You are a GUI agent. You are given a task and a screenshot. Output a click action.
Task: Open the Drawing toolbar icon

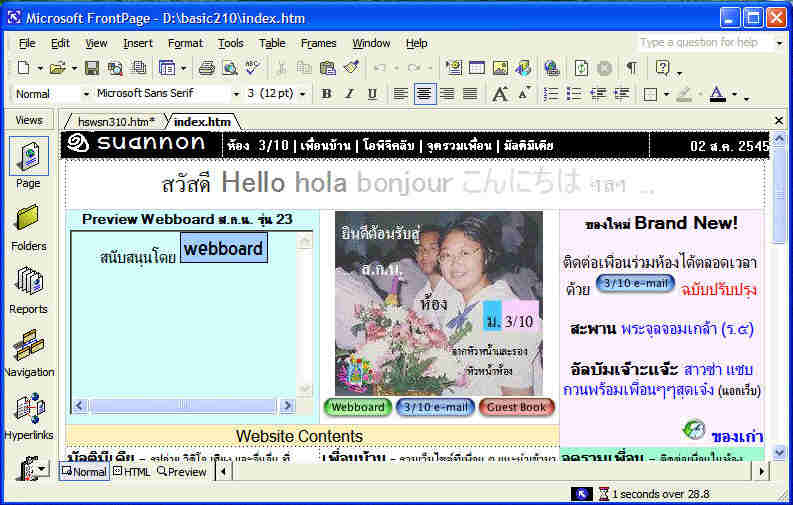coord(523,68)
